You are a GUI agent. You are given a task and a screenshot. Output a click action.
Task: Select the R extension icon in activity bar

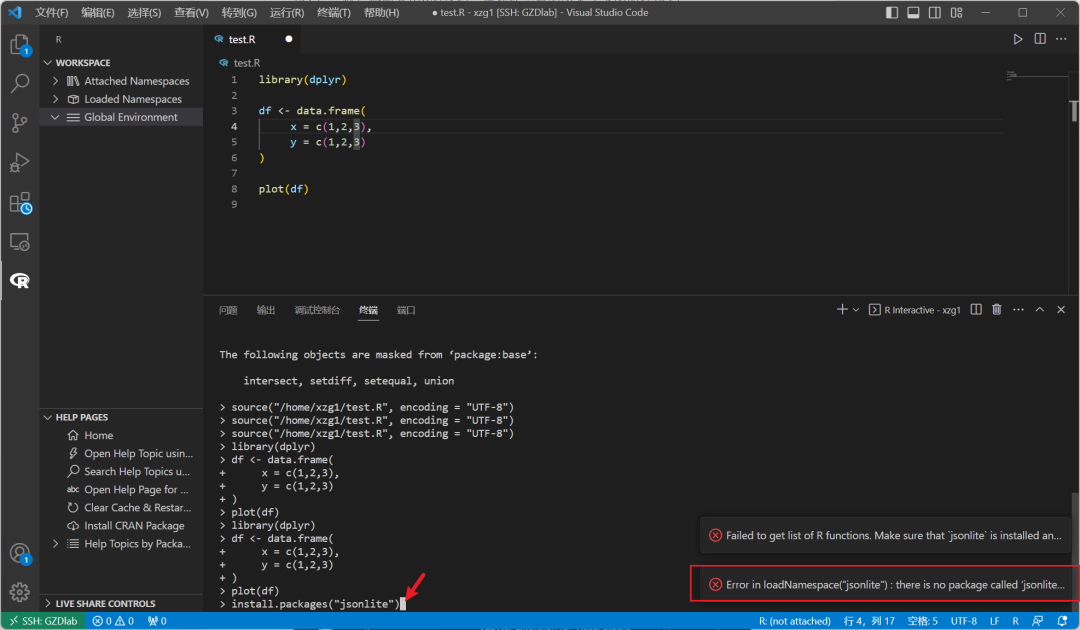(19, 280)
